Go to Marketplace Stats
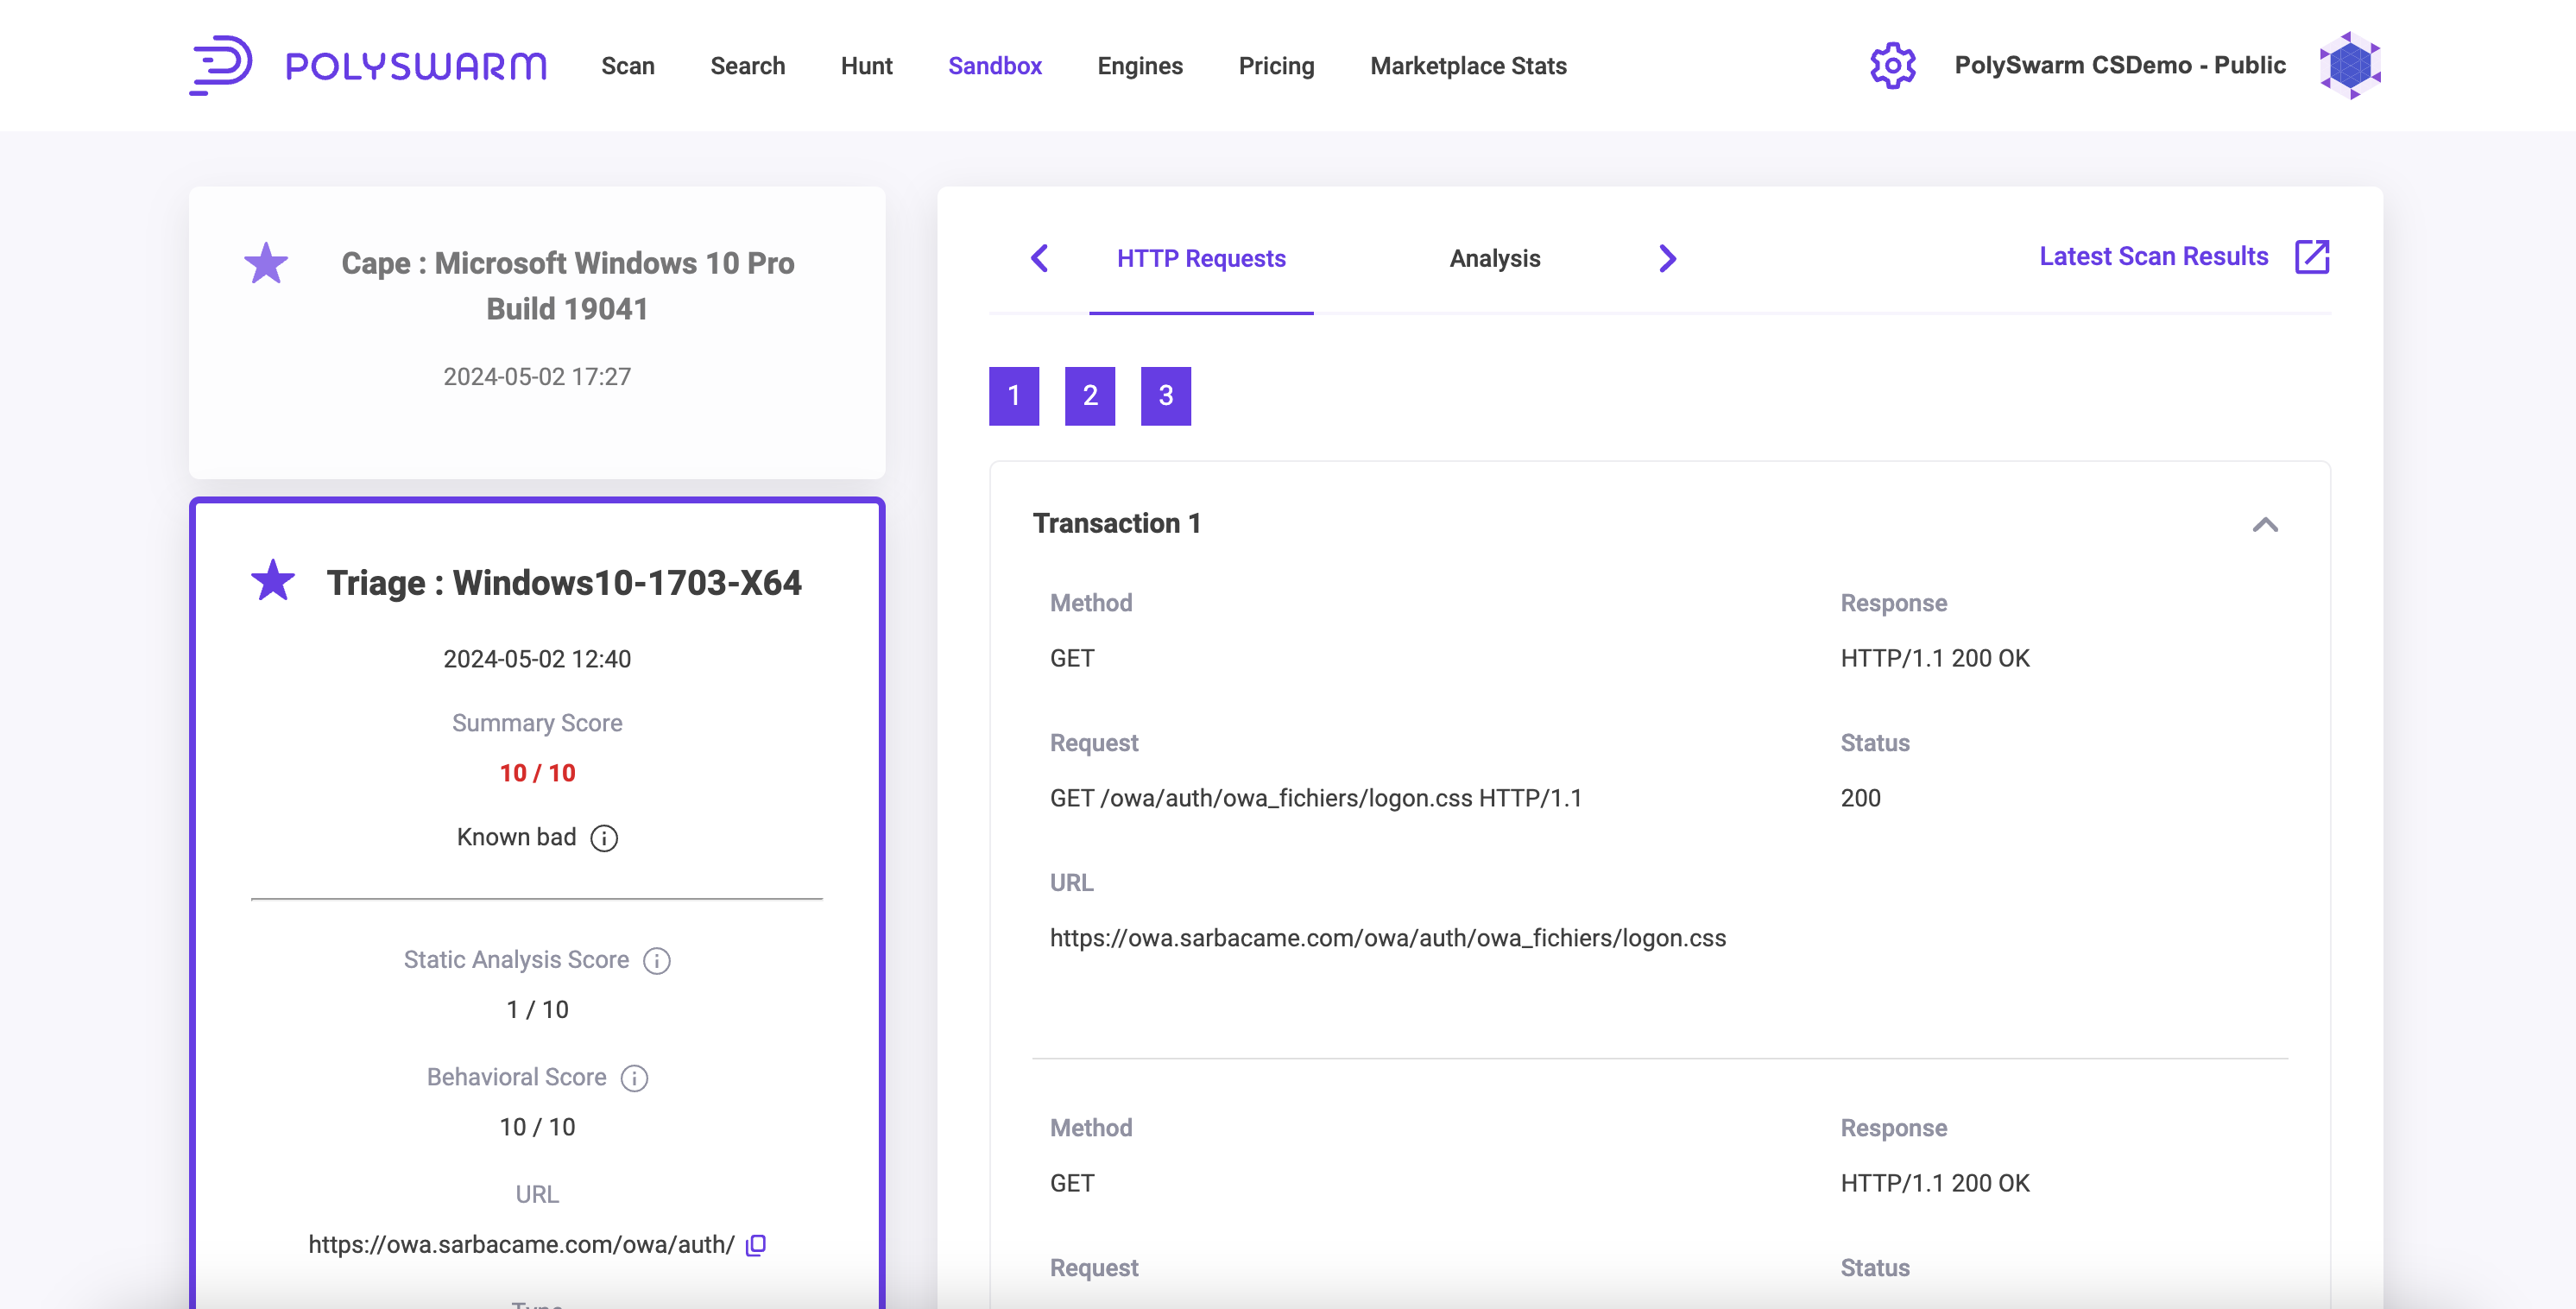This screenshot has height=1309, width=2576. click(x=1468, y=65)
